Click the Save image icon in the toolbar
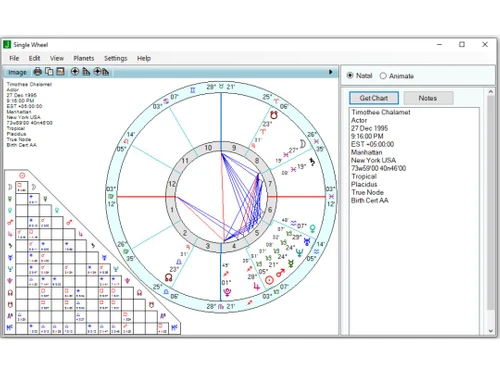Viewport: 500px width, 375px height. pyautogui.click(x=60, y=71)
